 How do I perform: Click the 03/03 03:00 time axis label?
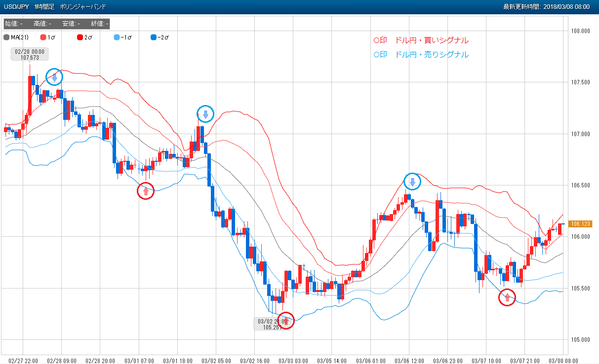[293, 361]
